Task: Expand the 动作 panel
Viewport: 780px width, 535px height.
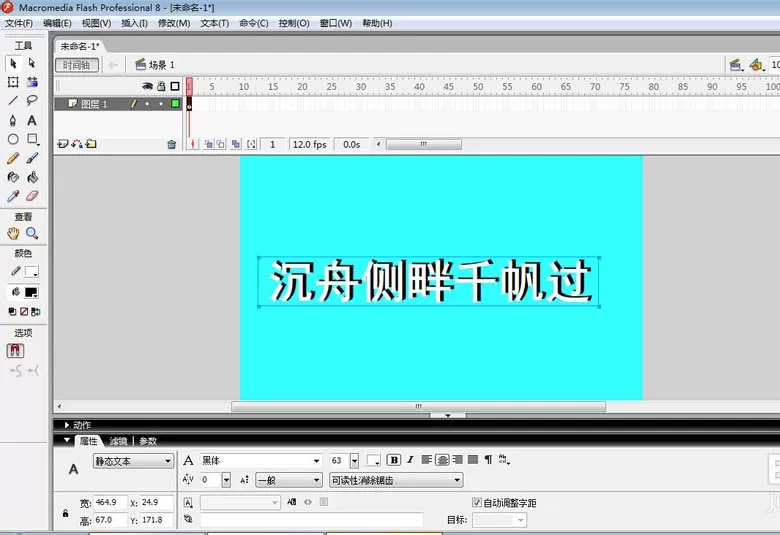Action: 67,425
